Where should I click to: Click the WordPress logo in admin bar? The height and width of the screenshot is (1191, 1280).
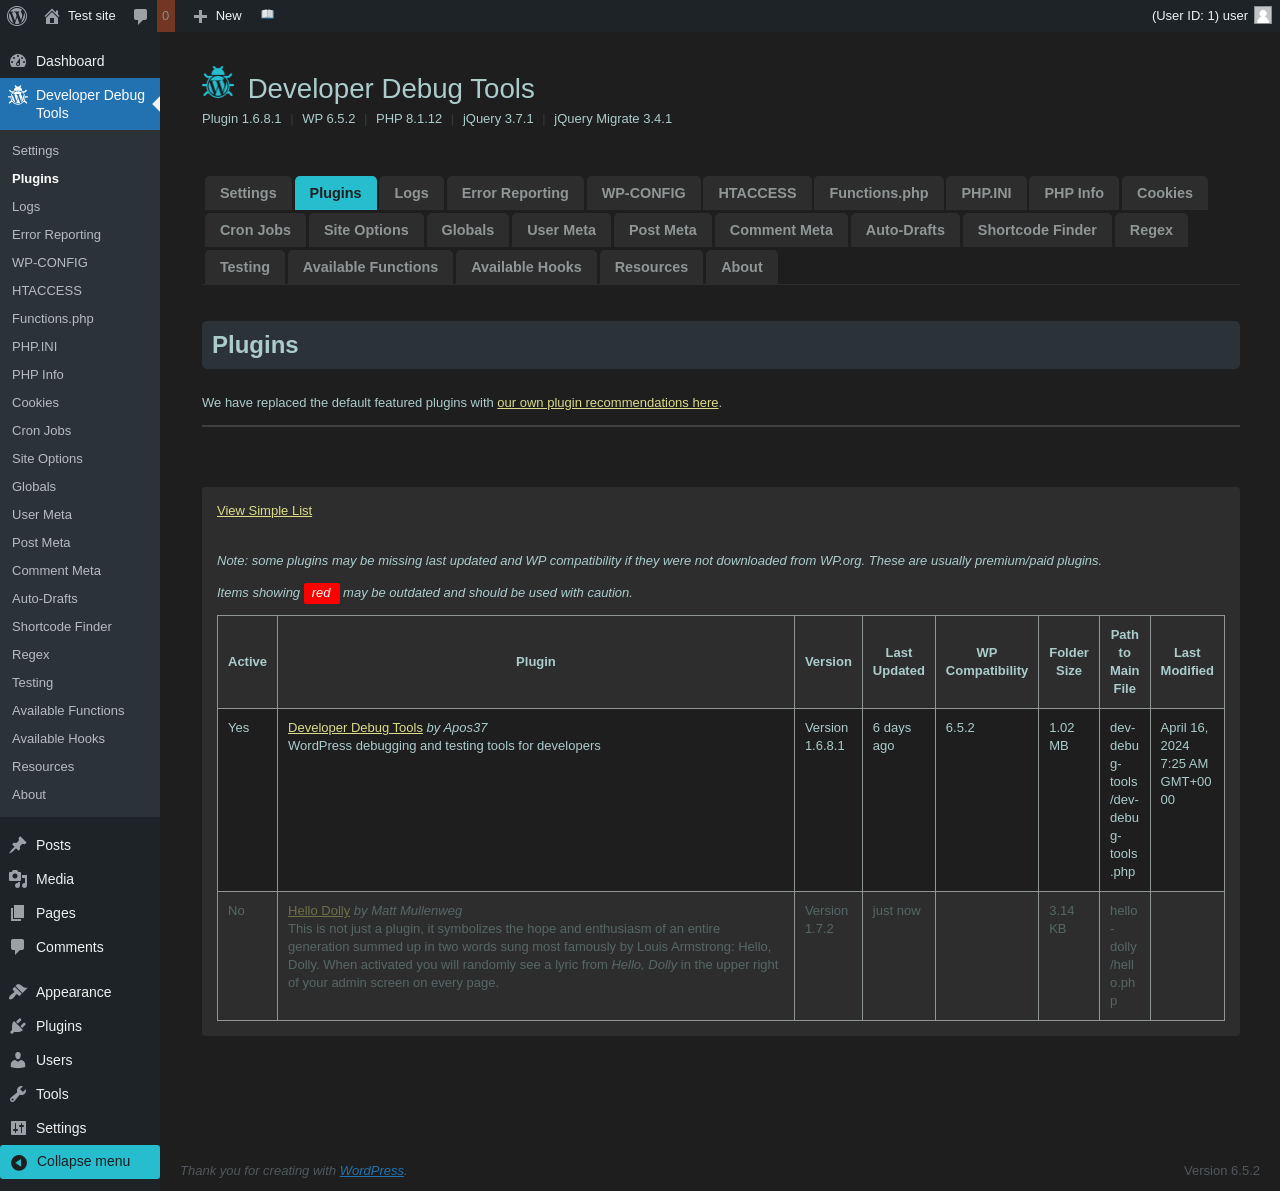point(17,16)
